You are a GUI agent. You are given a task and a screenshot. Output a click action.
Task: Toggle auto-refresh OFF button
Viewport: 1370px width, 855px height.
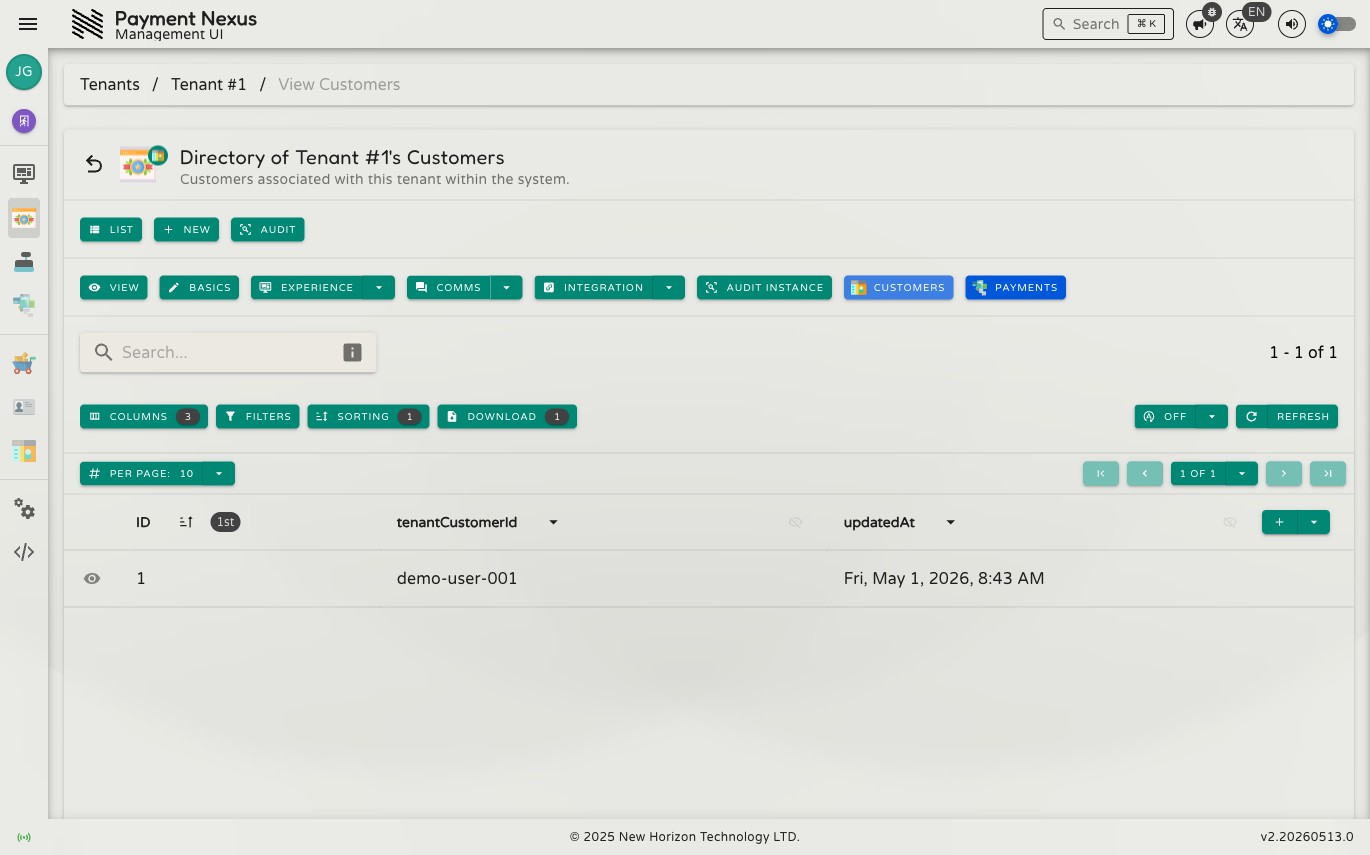pos(1166,416)
